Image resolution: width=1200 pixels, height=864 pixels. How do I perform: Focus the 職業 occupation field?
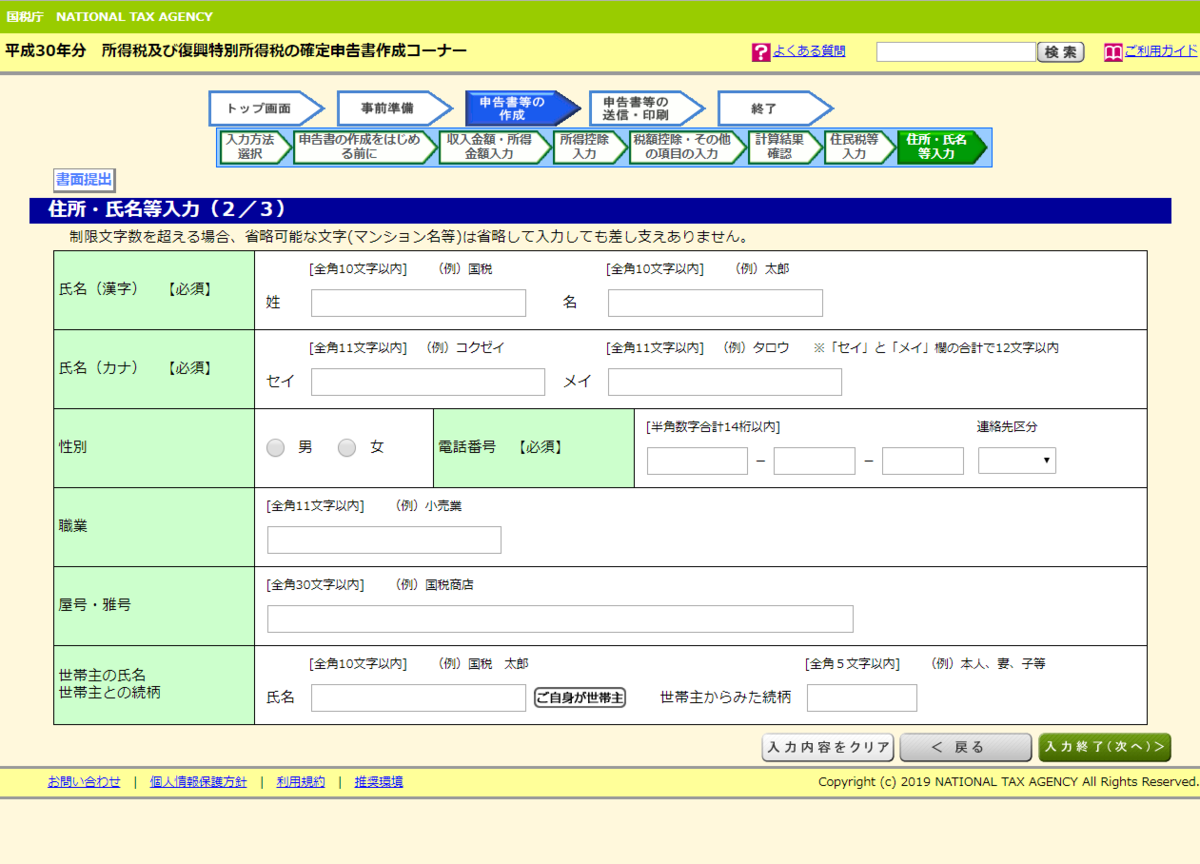pyautogui.click(x=384, y=540)
